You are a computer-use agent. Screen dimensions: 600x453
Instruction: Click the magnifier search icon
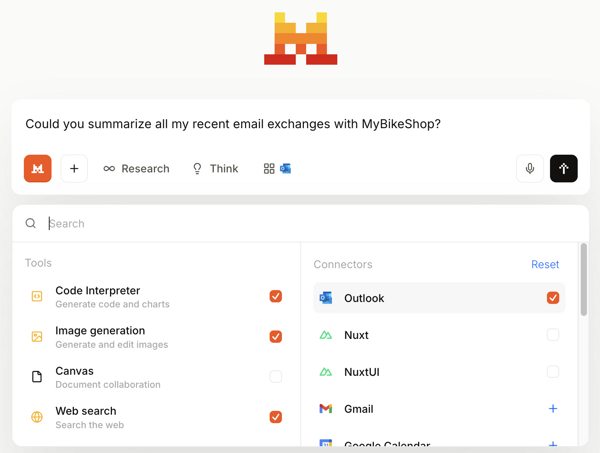(x=31, y=223)
